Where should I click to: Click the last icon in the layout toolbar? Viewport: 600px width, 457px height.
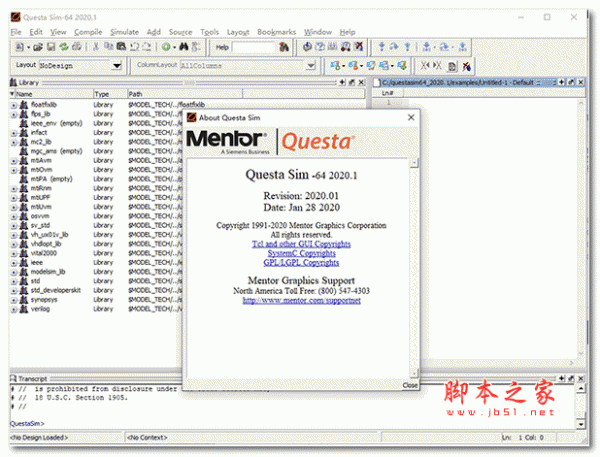466,66
